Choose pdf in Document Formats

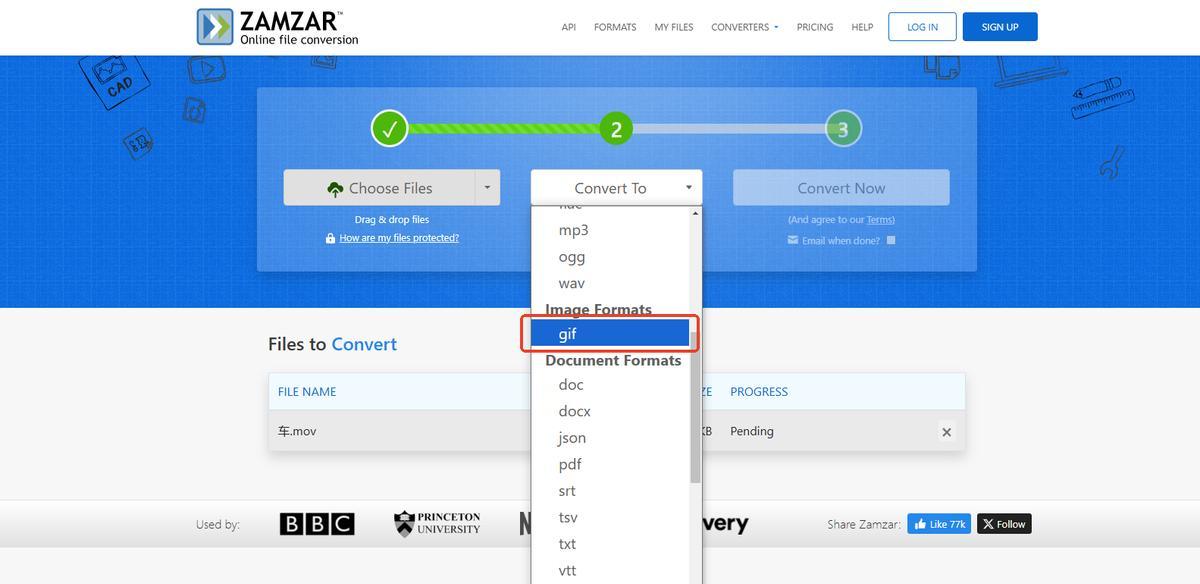tap(570, 464)
